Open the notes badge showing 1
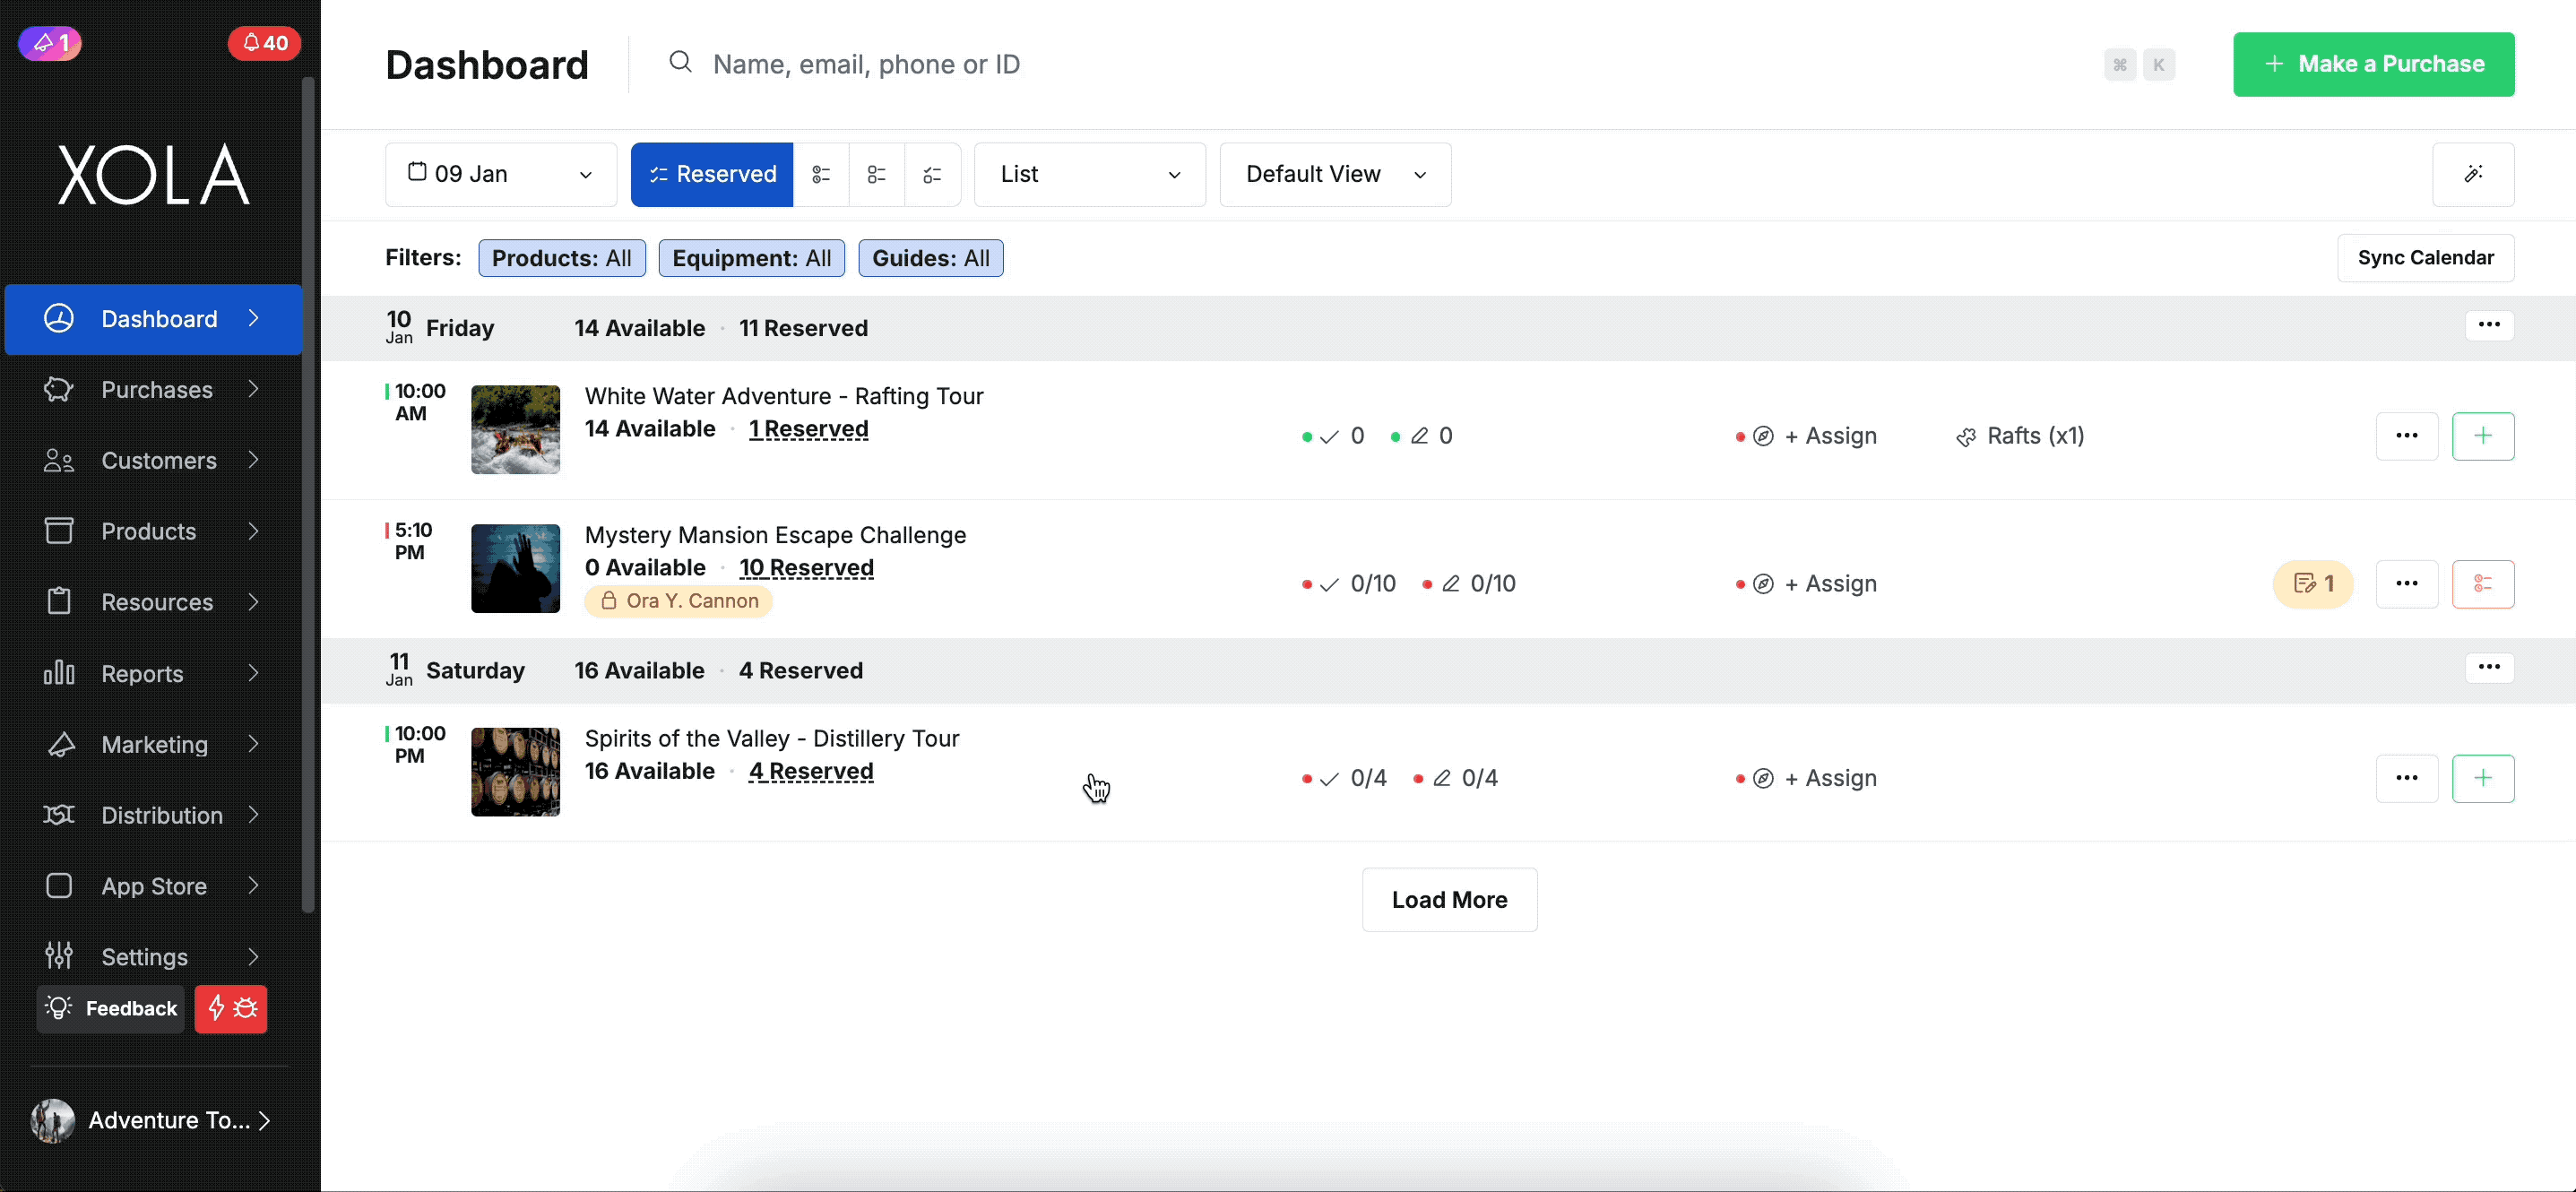Image resolution: width=2576 pixels, height=1192 pixels. pyautogui.click(x=2313, y=584)
